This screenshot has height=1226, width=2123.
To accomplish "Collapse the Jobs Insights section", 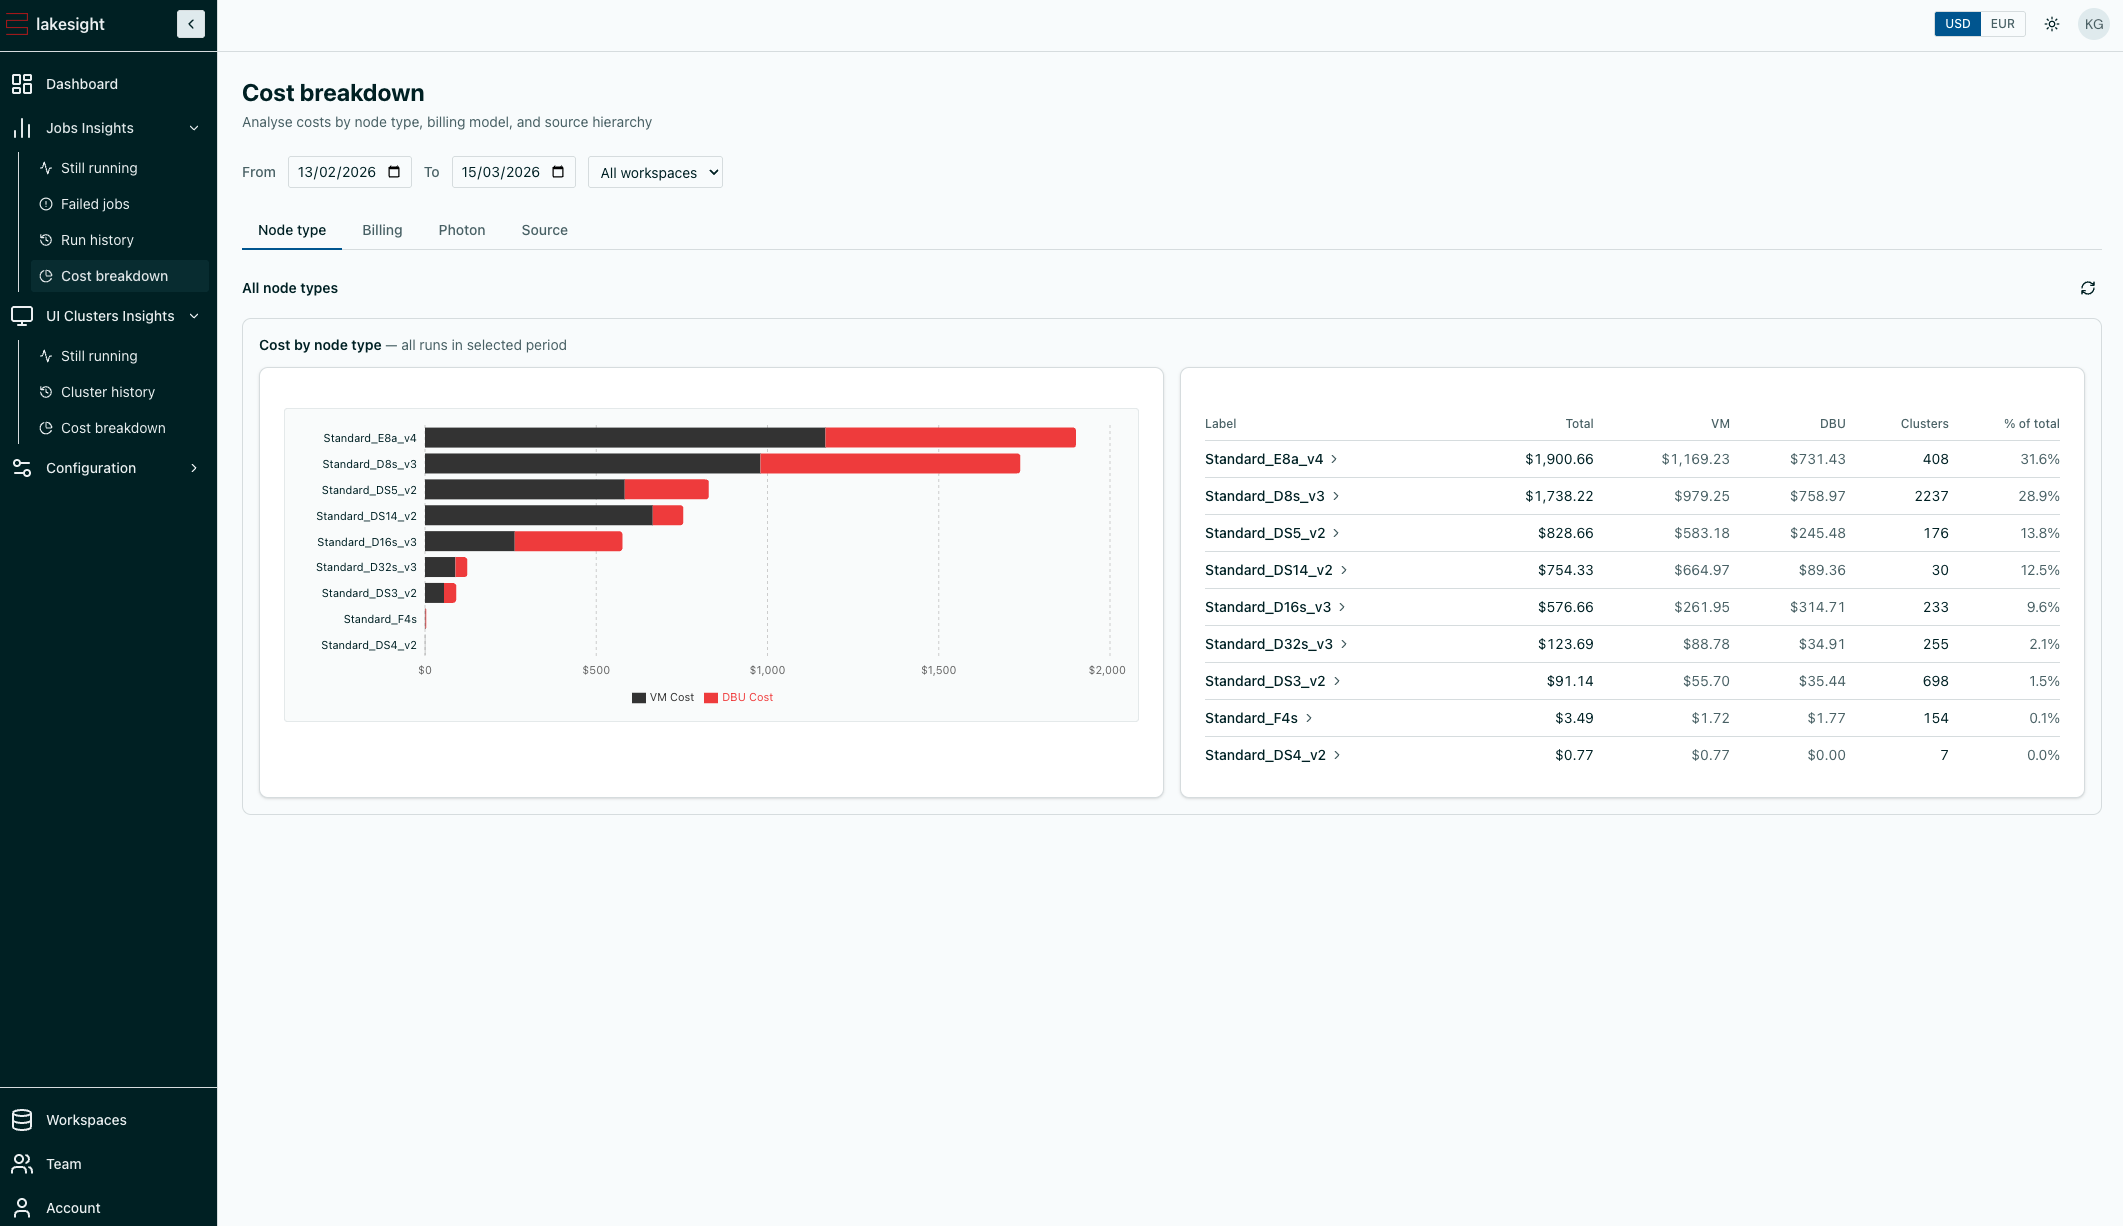I will [x=194, y=128].
